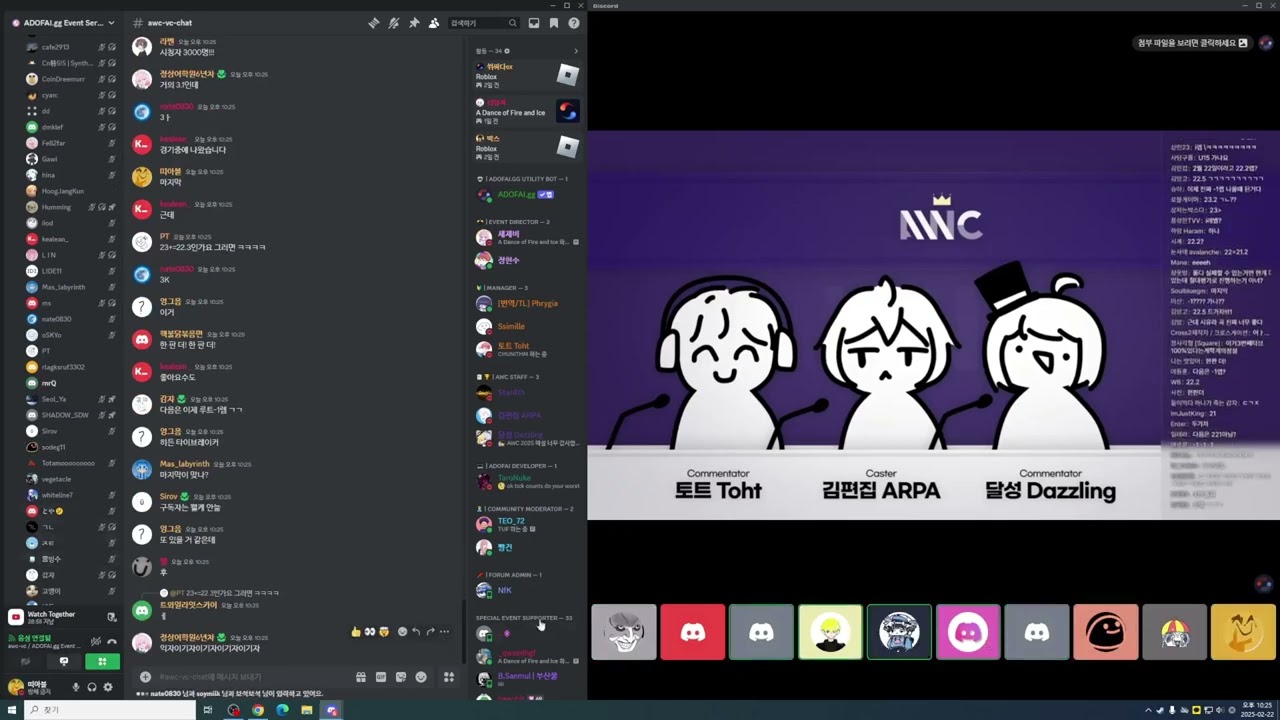Toggle channel notification mute bell icon
Screen dimensions: 1280x720
coord(393,23)
